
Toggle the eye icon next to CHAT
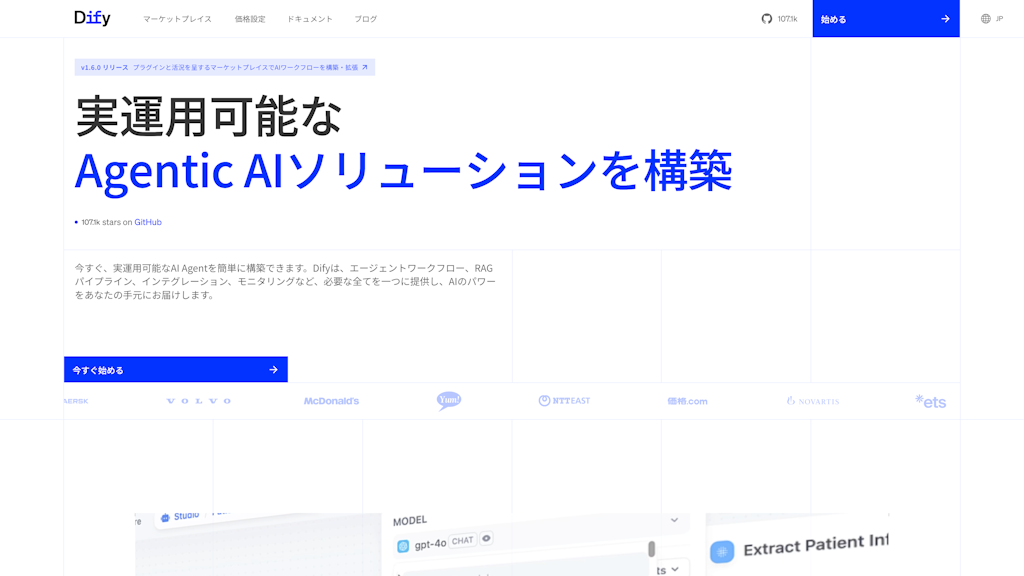[486, 539]
